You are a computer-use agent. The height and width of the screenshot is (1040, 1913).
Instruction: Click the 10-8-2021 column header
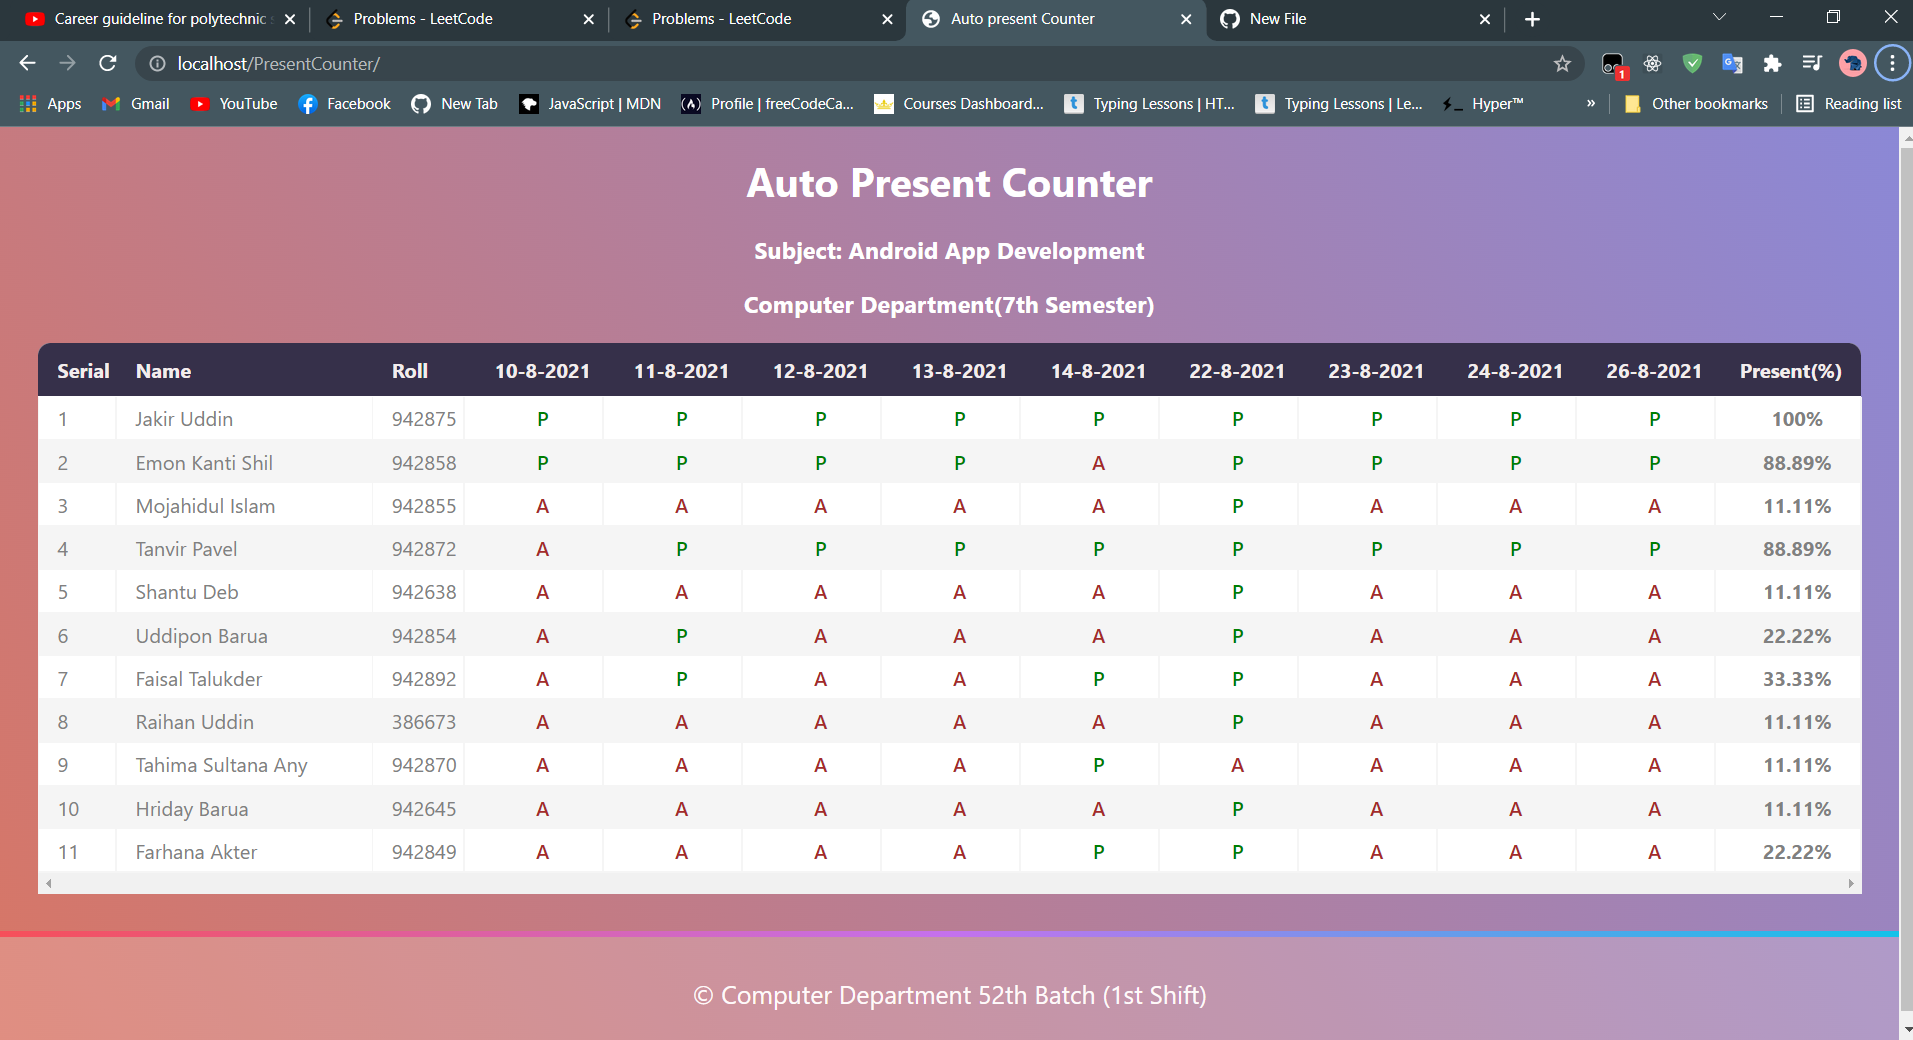point(542,371)
